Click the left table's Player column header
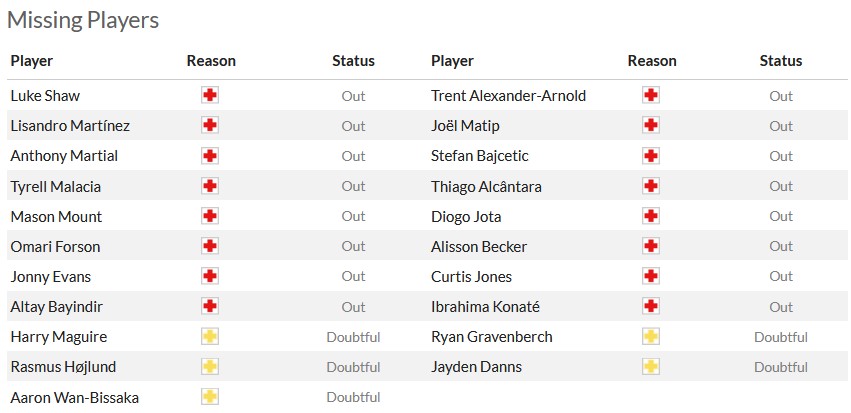Viewport: 851px width, 413px height. coord(32,61)
